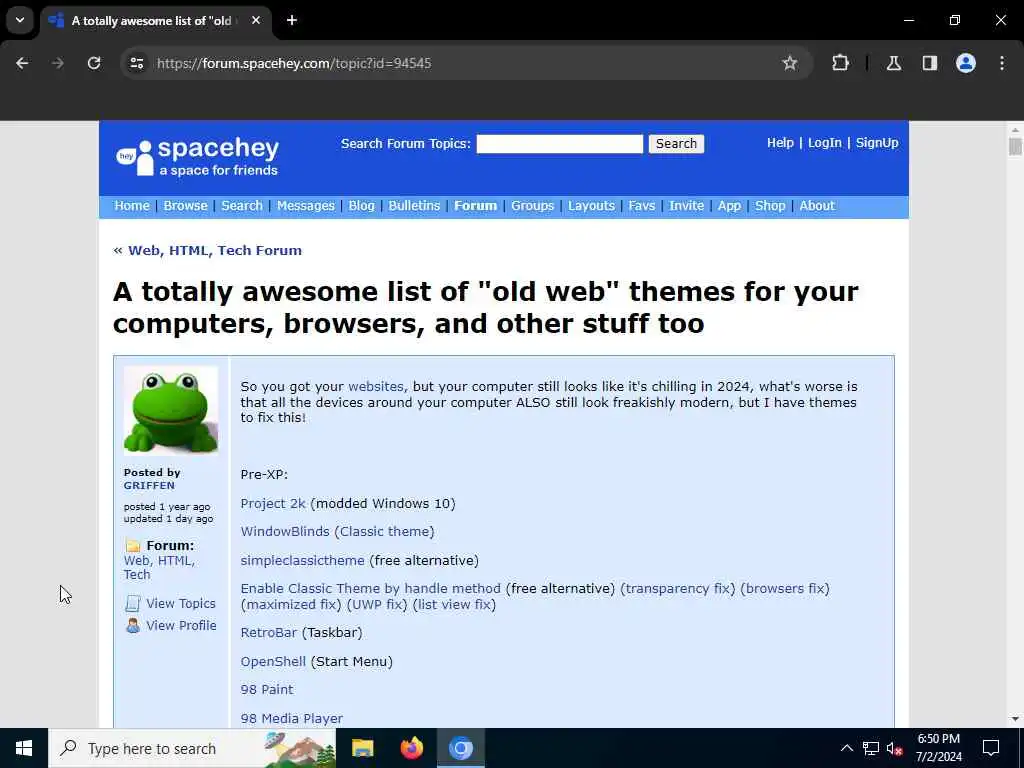Open the Messages nav item
Viewport: 1024px width, 768px height.
coord(306,206)
